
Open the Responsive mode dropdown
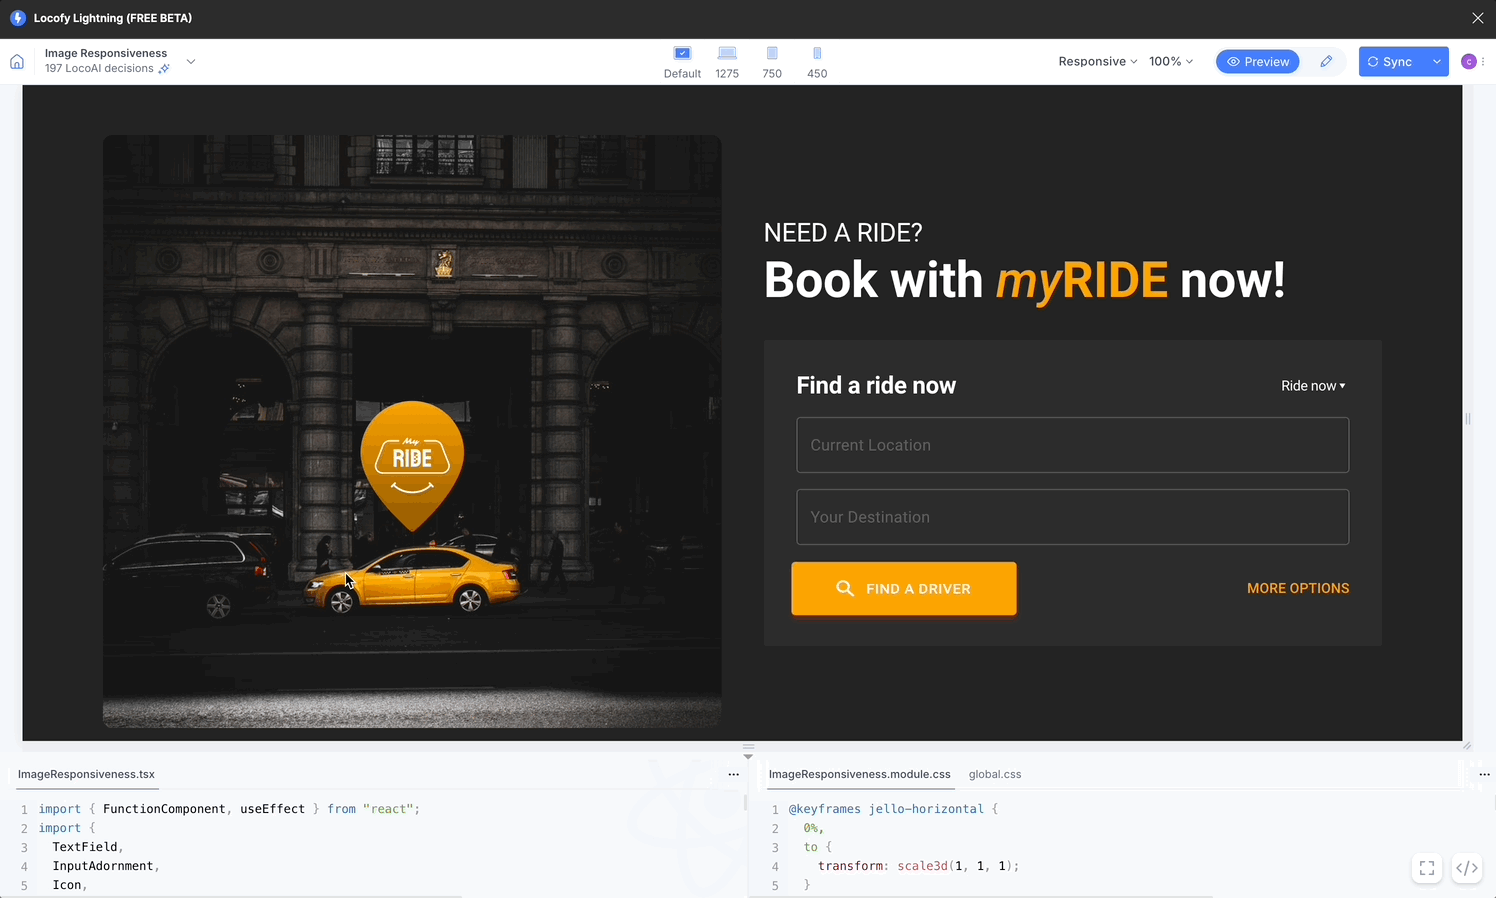tap(1097, 62)
